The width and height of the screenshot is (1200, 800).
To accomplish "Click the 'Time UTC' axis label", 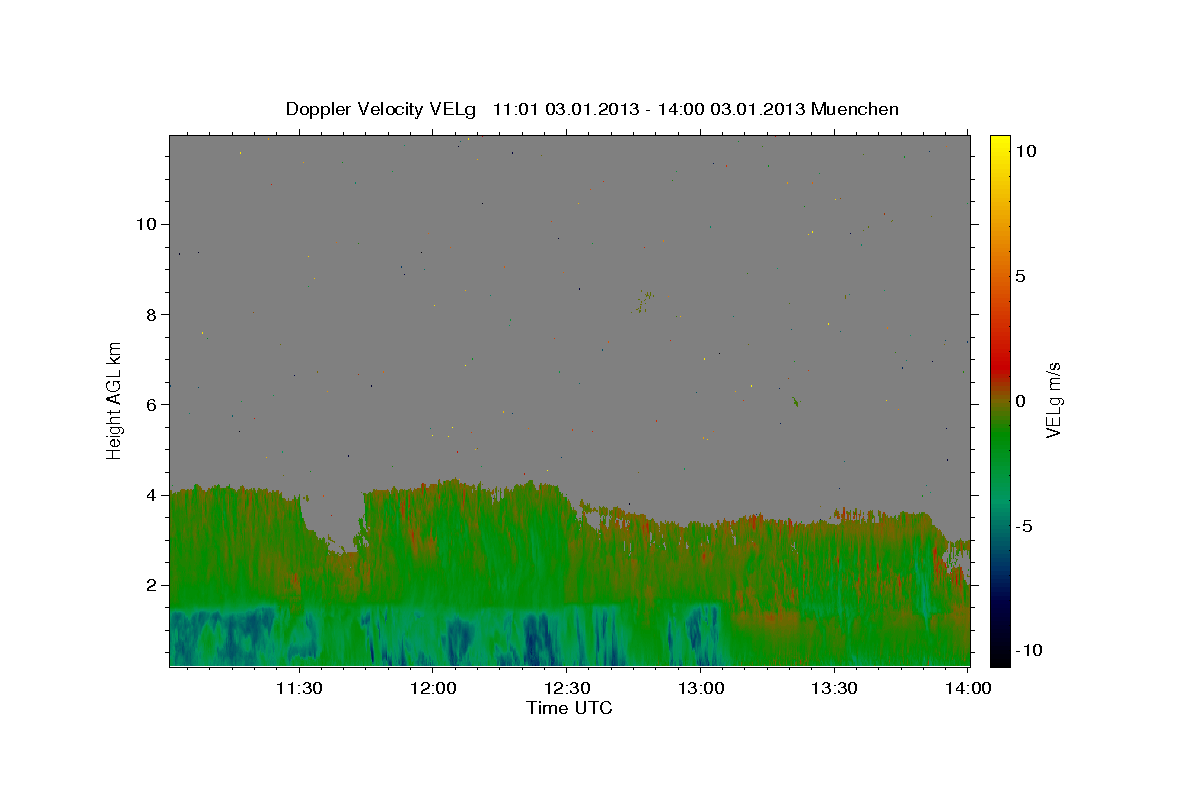I will [569, 708].
